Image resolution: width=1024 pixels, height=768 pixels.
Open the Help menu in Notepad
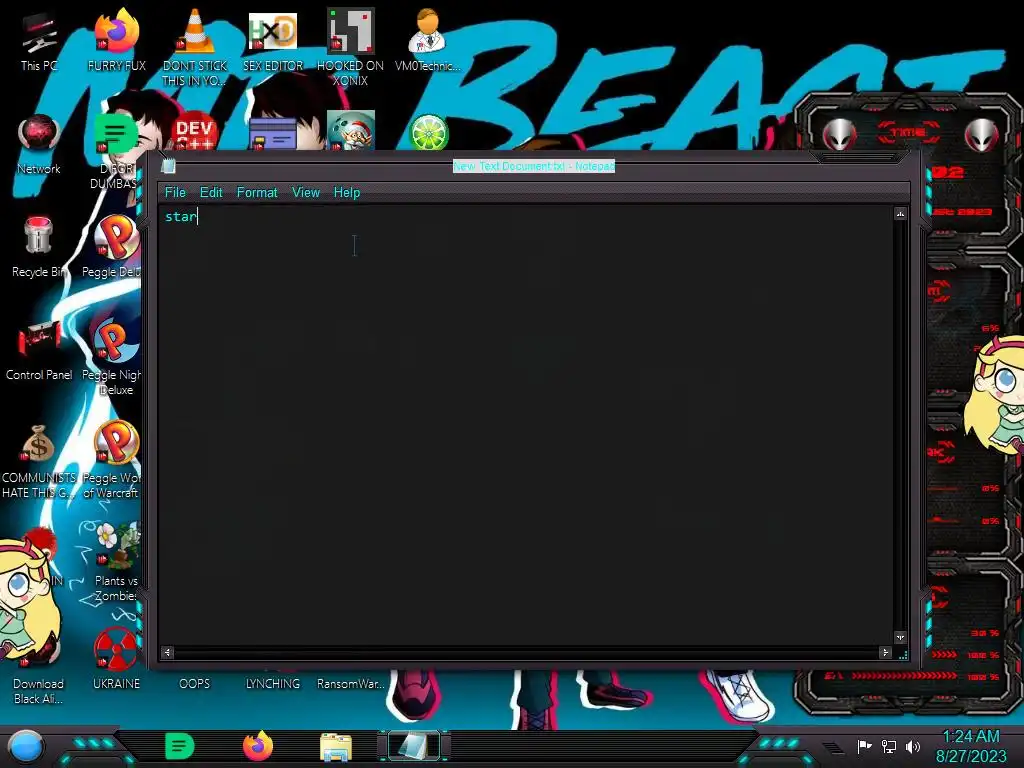click(x=347, y=193)
